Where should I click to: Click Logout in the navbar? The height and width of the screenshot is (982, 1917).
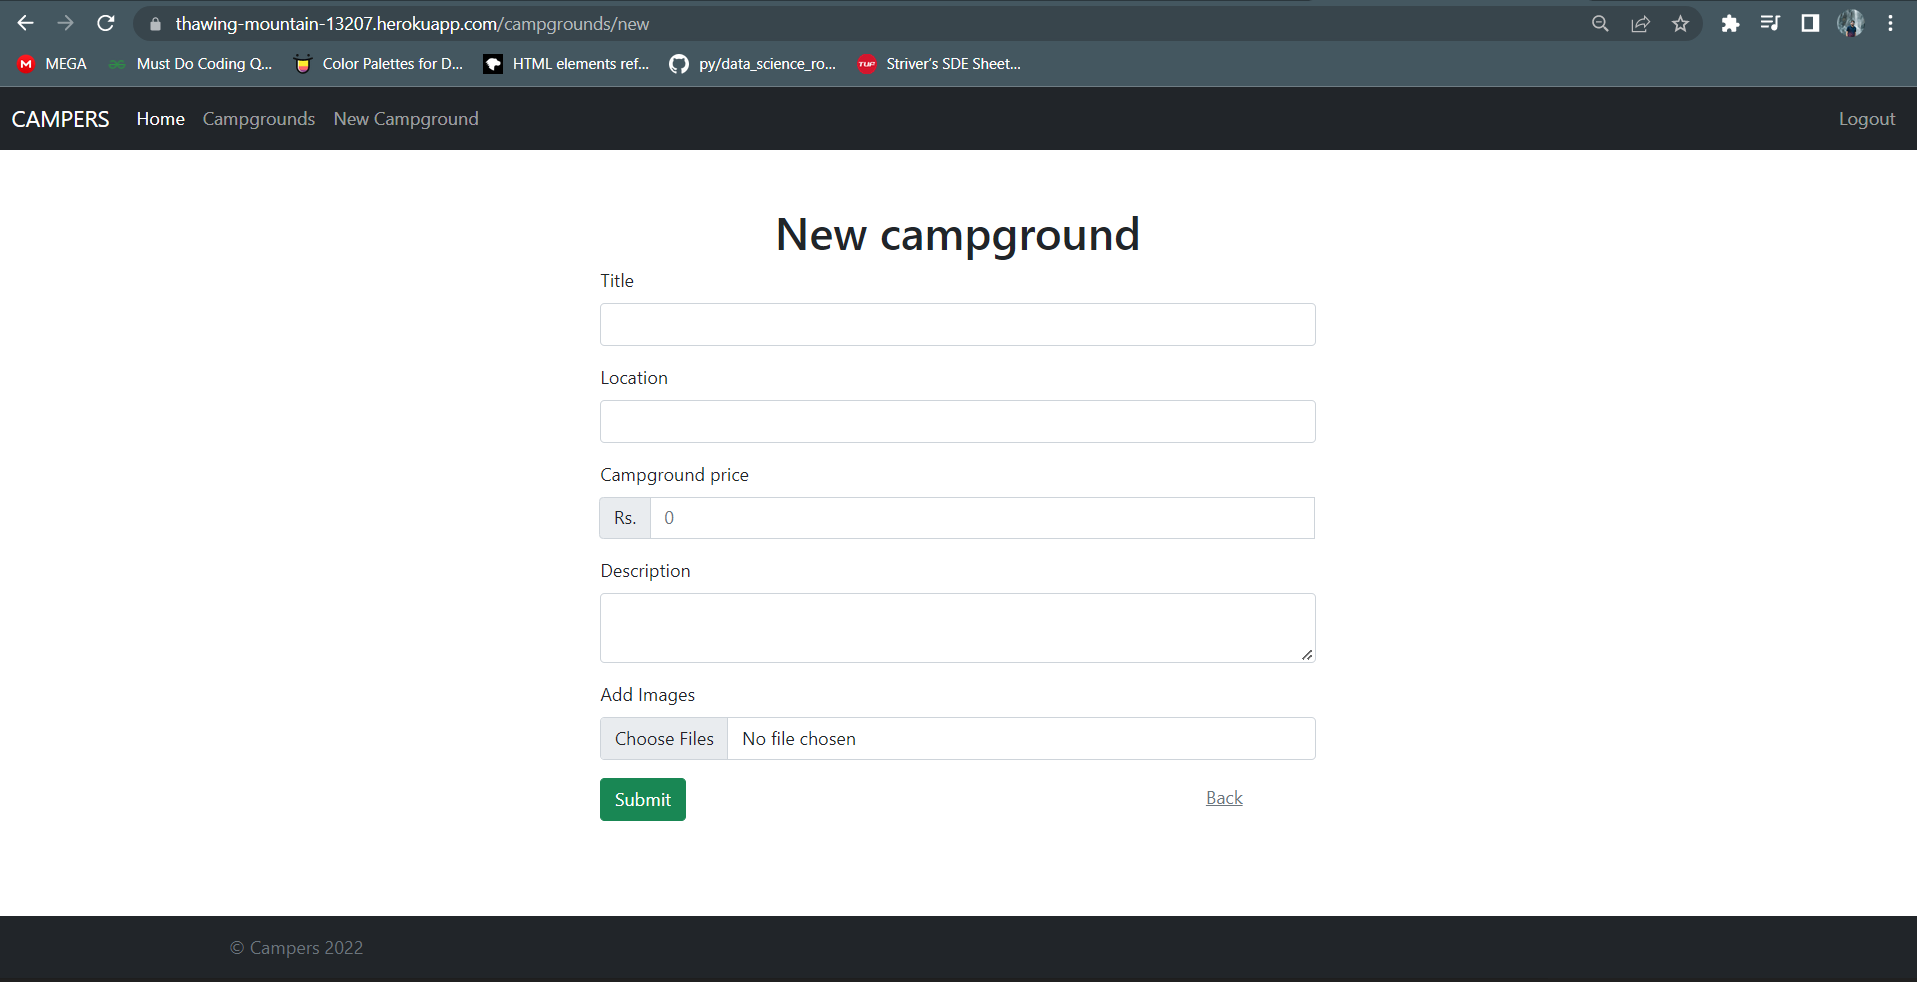click(1866, 118)
